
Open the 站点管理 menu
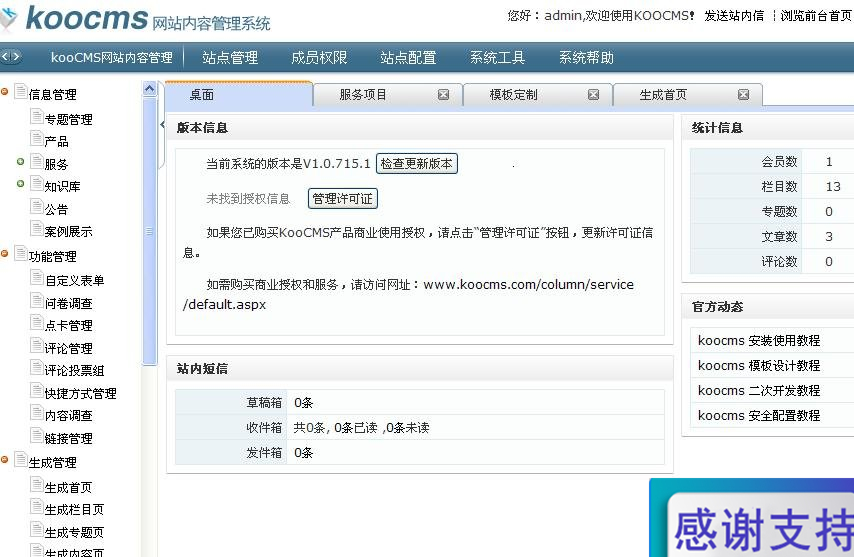230,57
